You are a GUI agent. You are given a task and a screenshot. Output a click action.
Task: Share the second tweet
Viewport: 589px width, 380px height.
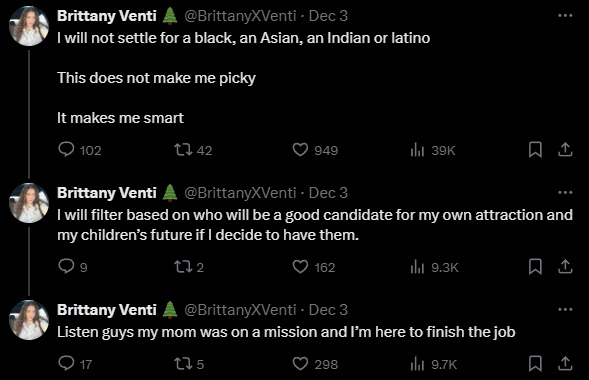[x=565, y=267]
